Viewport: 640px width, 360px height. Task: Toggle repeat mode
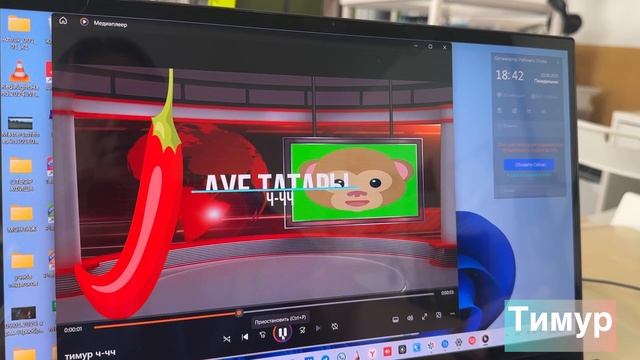click(x=335, y=326)
